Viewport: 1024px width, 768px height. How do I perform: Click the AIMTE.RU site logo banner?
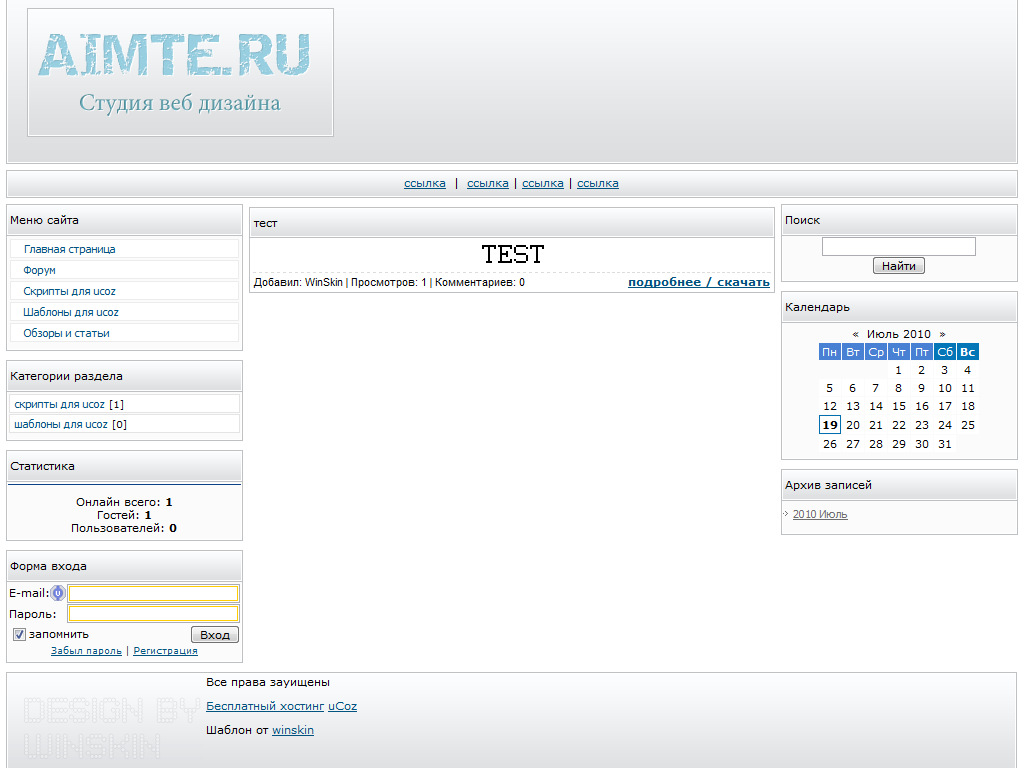[180, 72]
